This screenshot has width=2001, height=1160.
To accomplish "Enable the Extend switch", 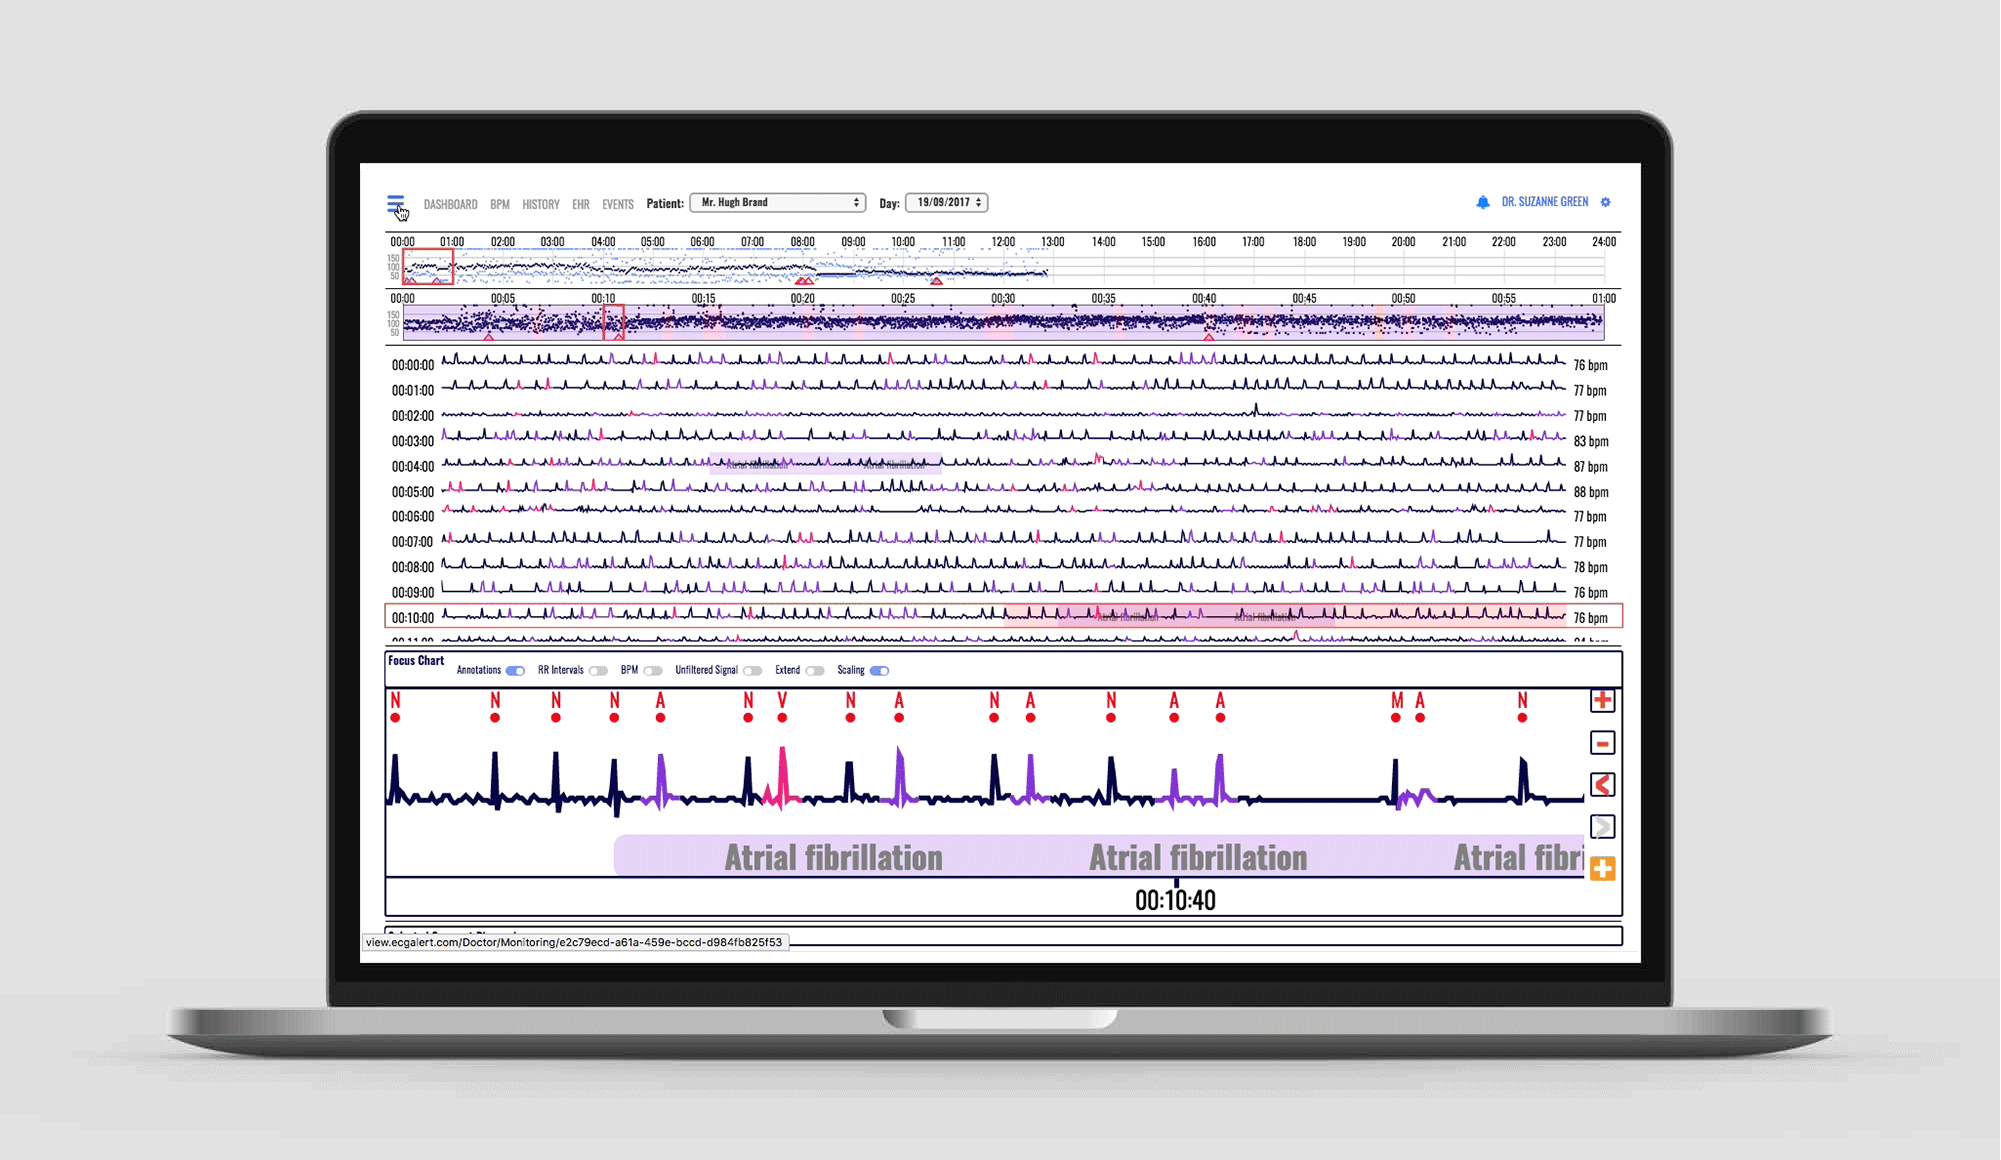I will tap(815, 671).
